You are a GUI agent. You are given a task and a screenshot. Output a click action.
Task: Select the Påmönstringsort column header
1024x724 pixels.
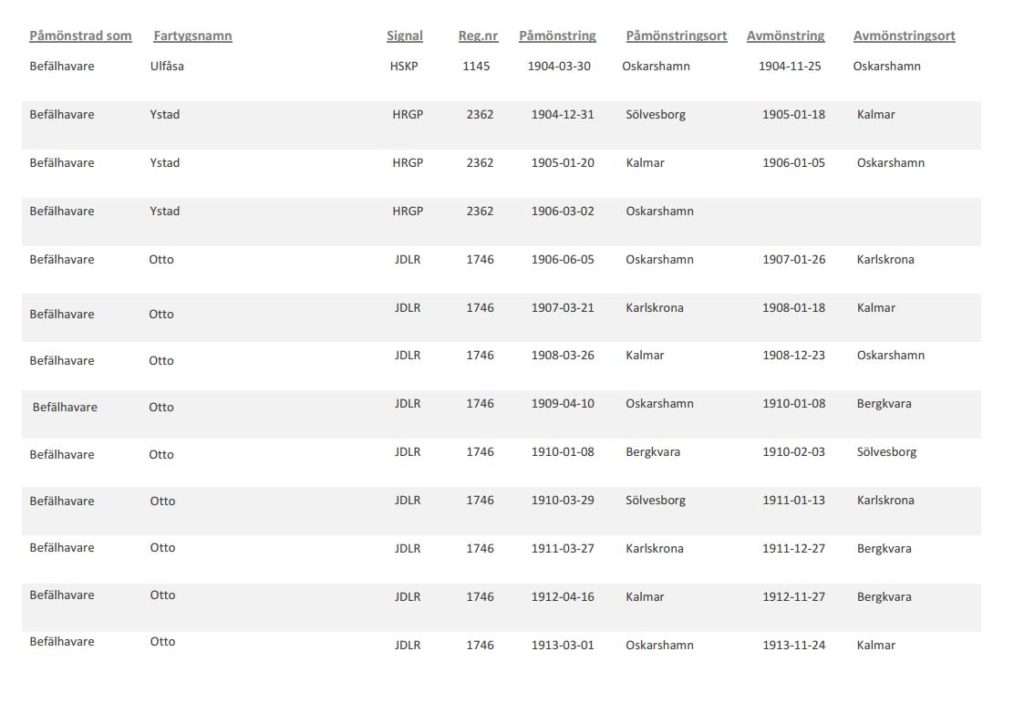coord(677,36)
